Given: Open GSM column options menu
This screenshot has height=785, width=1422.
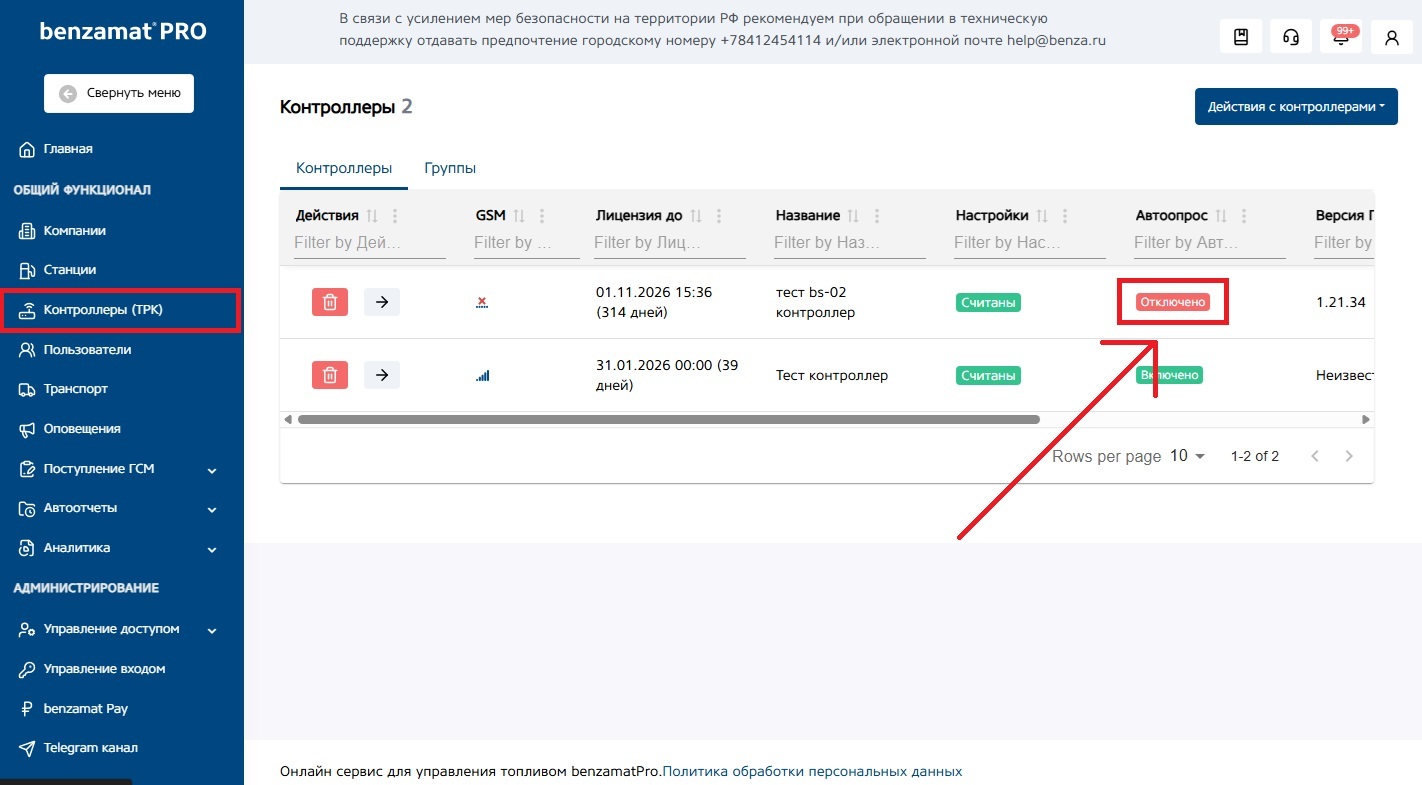Looking at the screenshot, I should point(542,216).
